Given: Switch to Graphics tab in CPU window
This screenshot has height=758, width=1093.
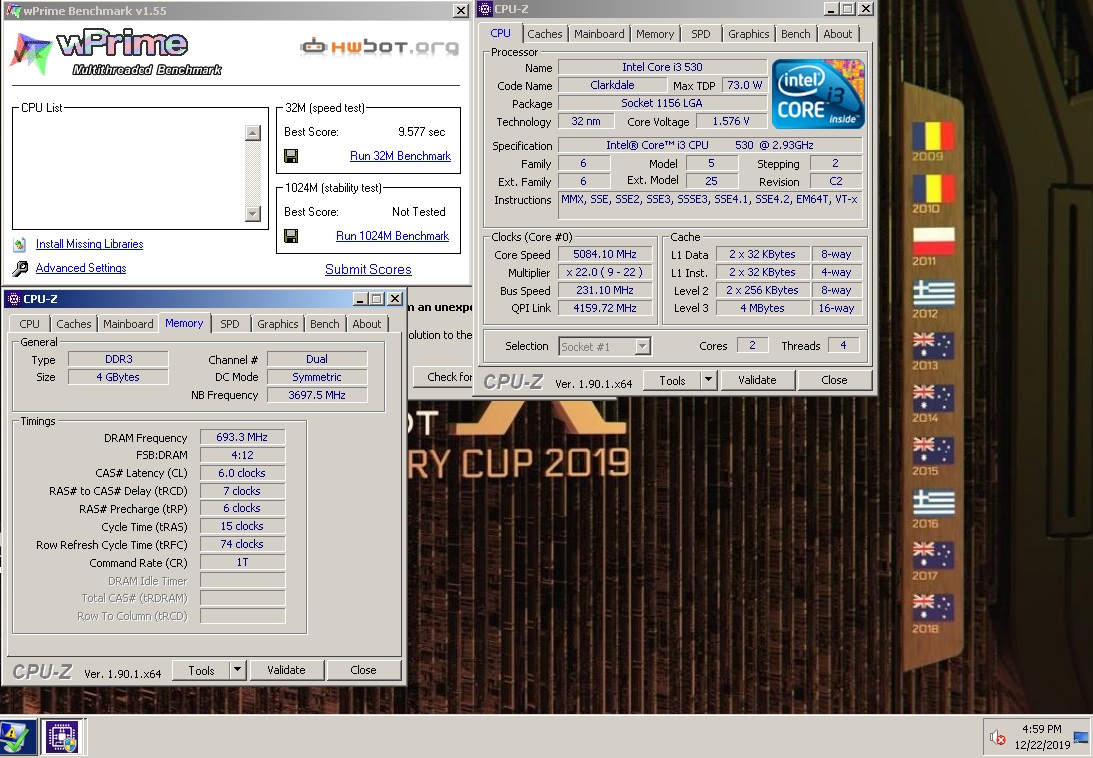Looking at the screenshot, I should click(749, 34).
